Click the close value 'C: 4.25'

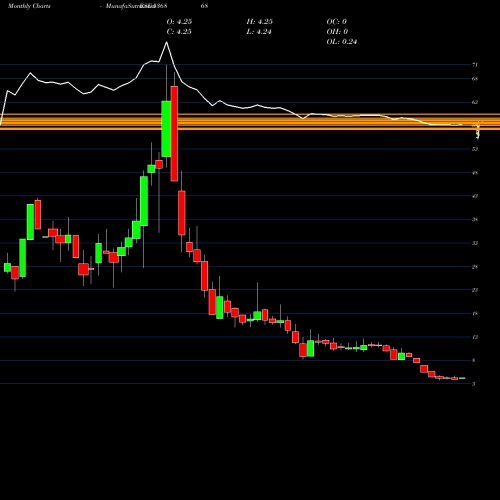(x=179, y=32)
